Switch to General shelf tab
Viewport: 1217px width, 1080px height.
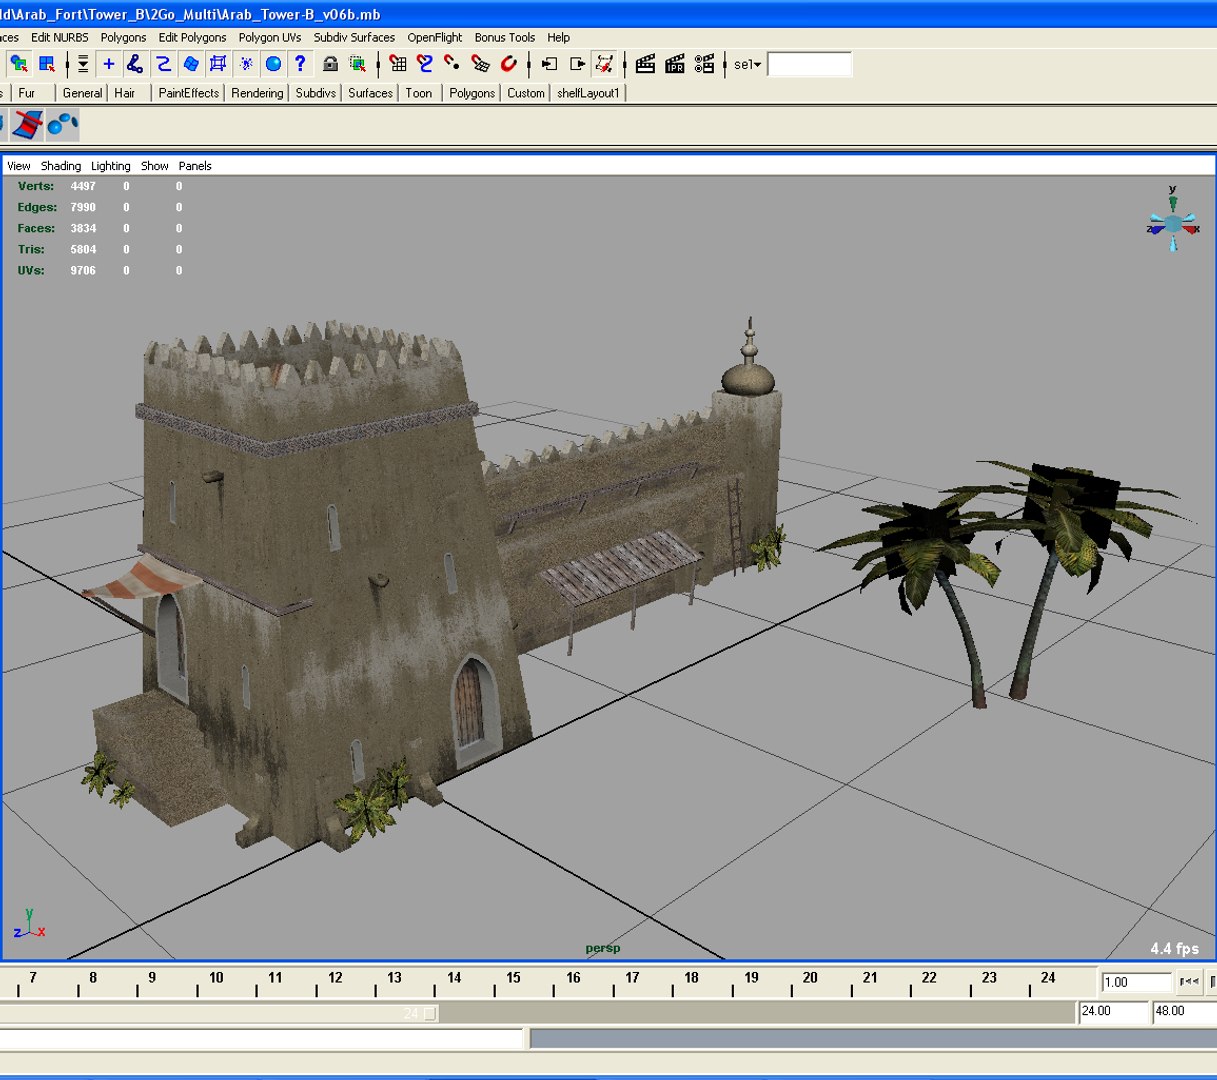pos(82,93)
